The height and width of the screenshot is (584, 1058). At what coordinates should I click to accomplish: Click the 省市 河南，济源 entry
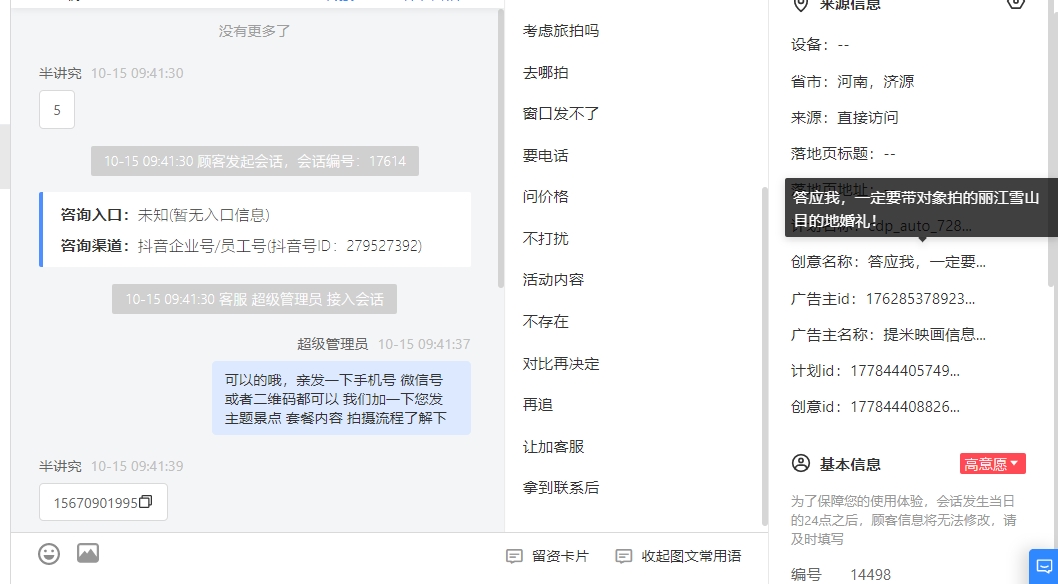click(x=852, y=82)
